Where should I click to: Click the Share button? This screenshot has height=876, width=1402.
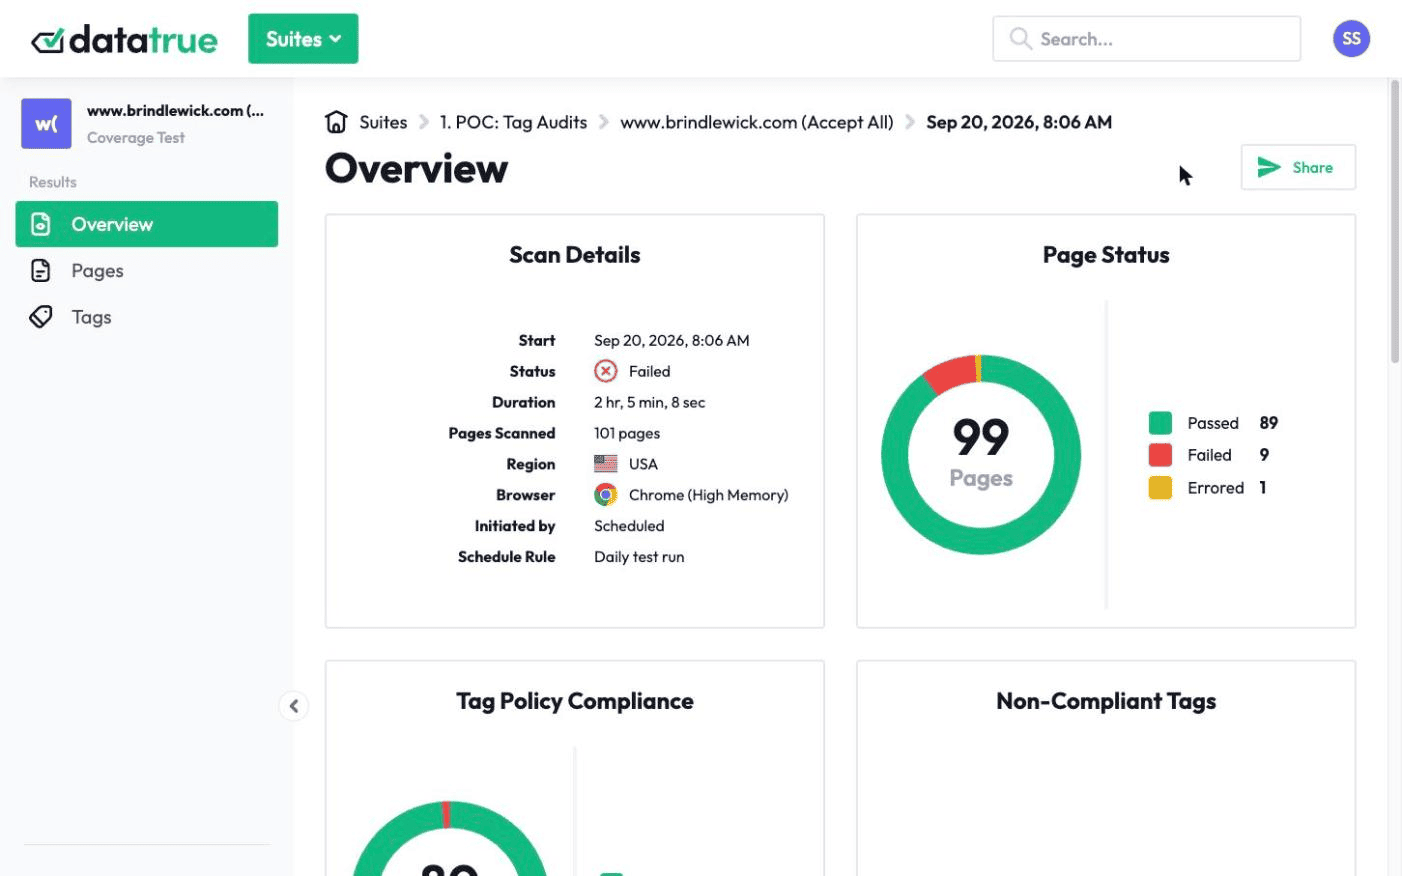click(x=1298, y=167)
